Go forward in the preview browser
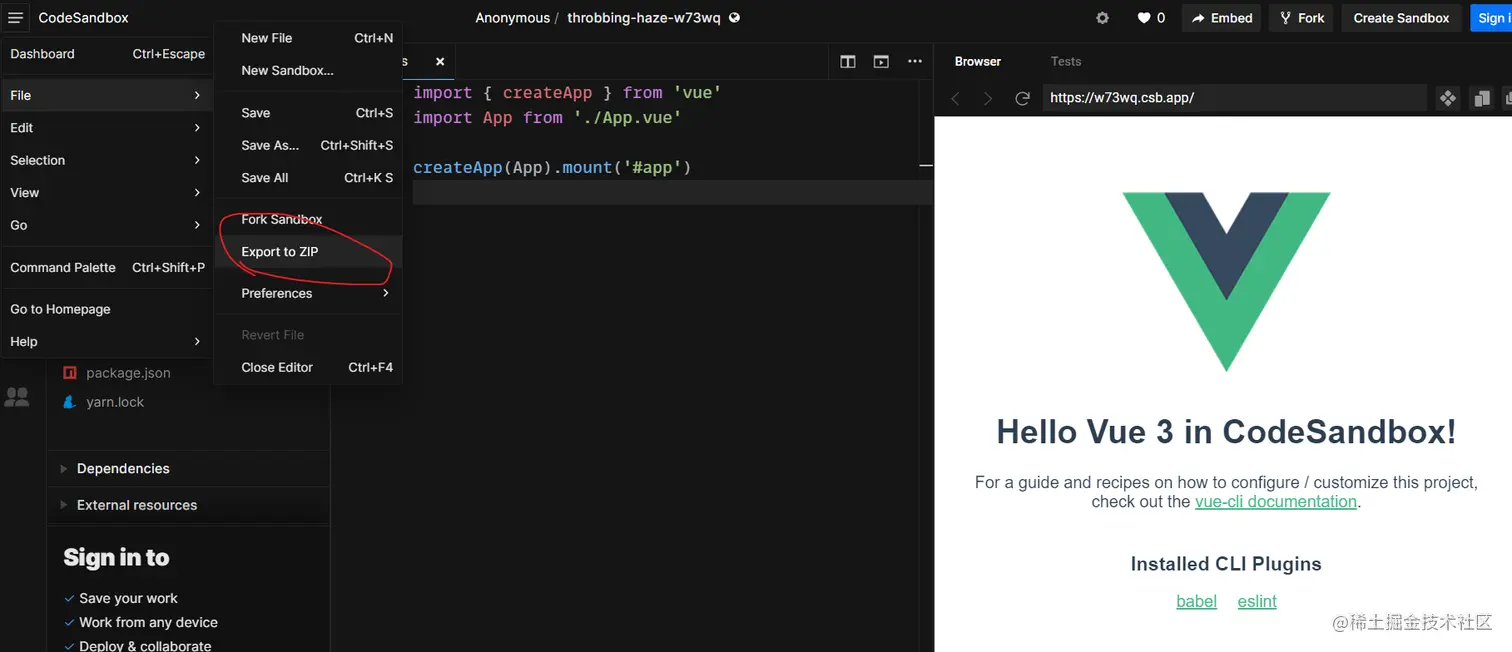Image resolution: width=1512 pixels, height=652 pixels. coord(988,98)
